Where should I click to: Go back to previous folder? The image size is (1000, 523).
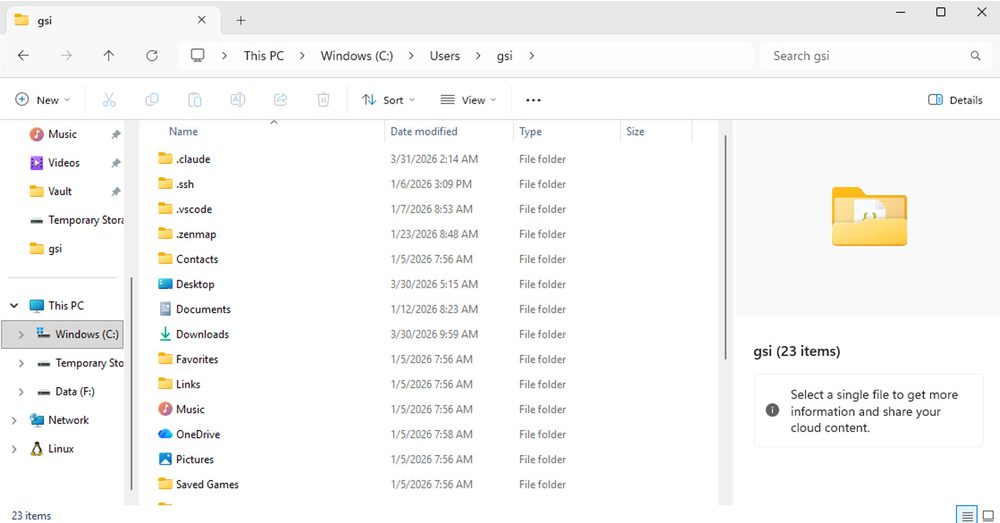pos(23,56)
